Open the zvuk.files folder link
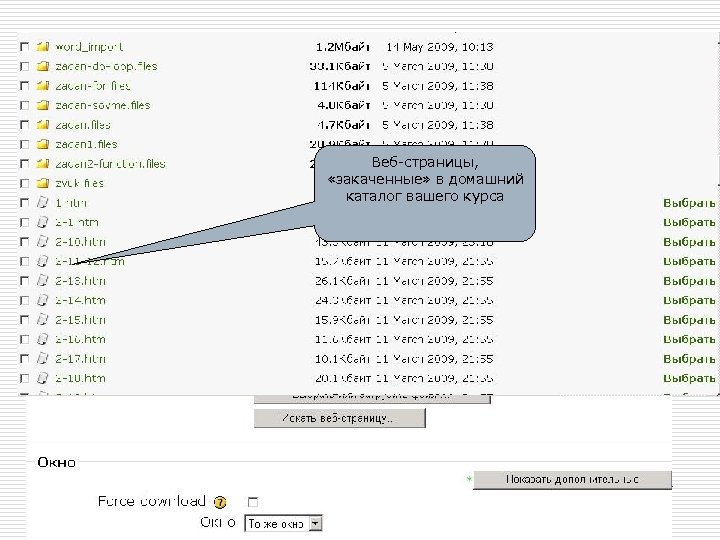The height and width of the screenshot is (540, 720). (79, 183)
